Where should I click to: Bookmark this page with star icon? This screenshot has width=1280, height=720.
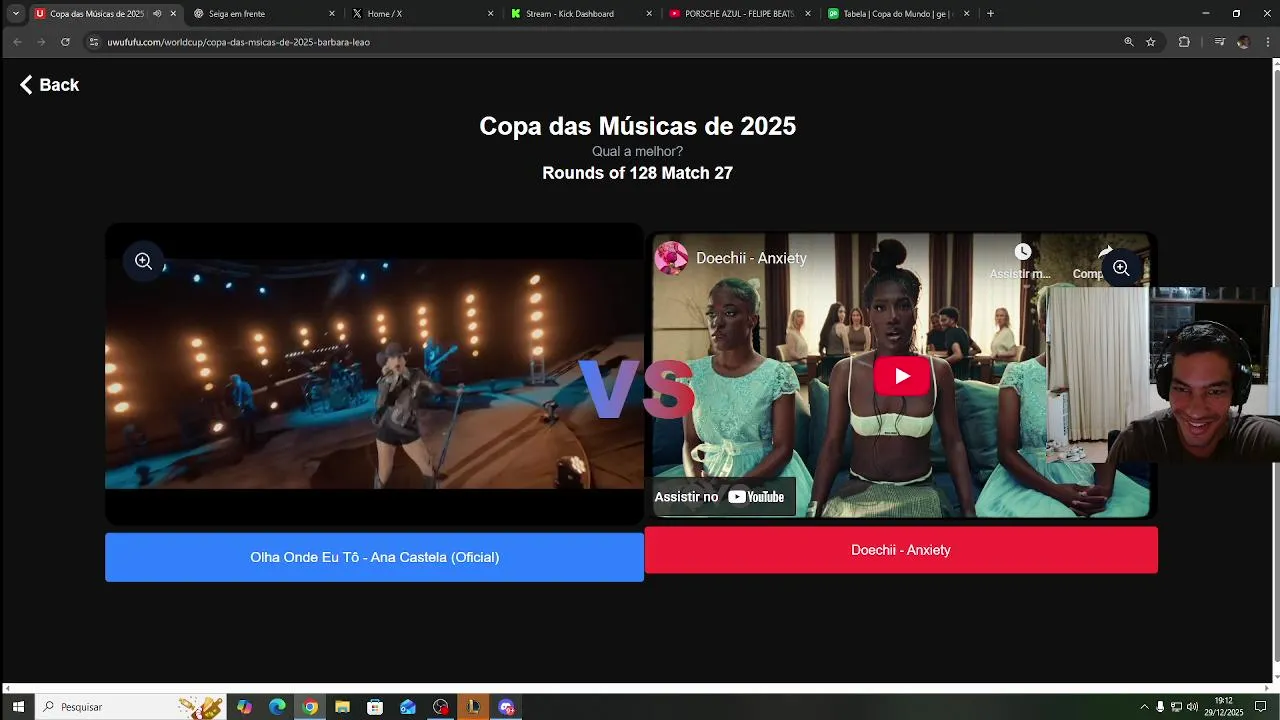click(1151, 42)
